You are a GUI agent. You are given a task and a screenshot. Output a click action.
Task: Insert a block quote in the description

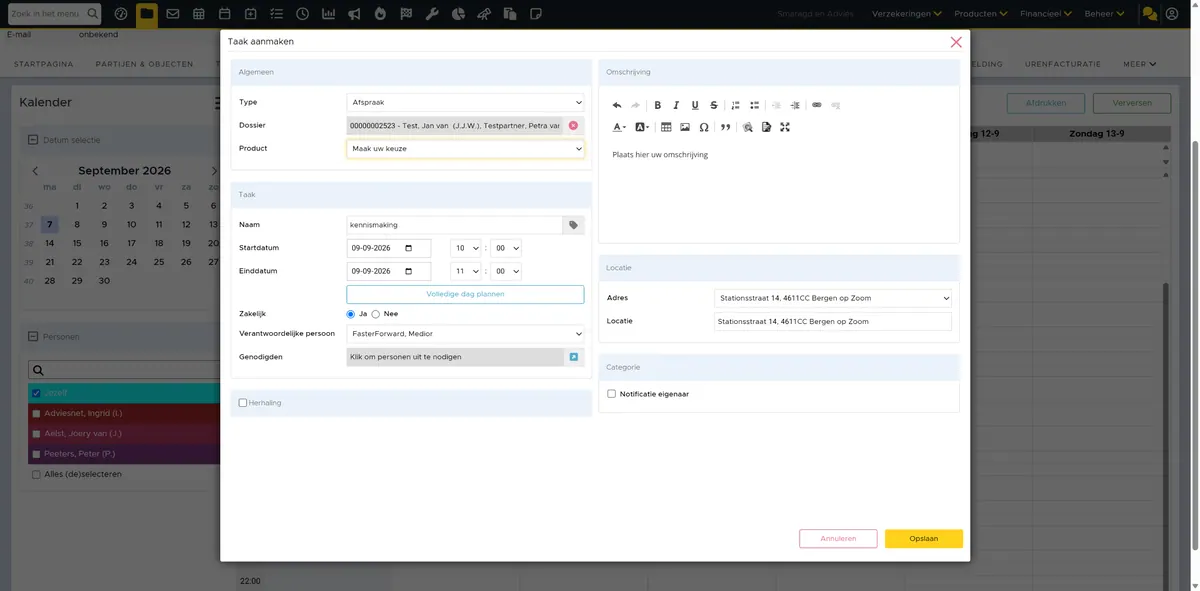point(725,127)
